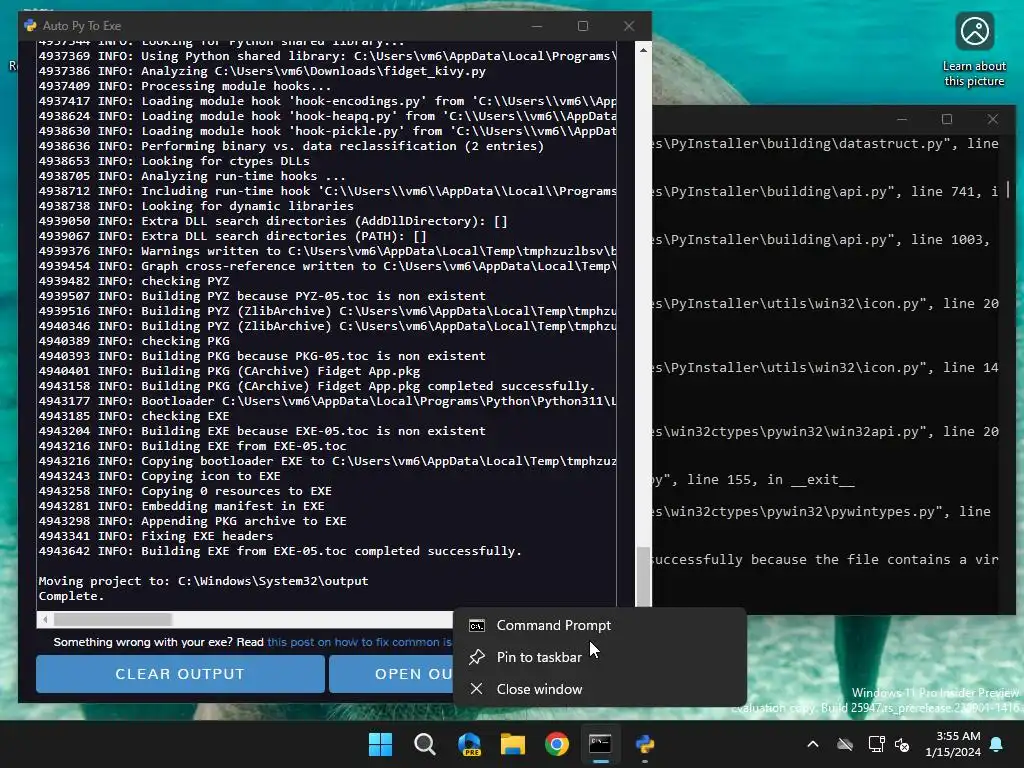Image resolution: width=1024 pixels, height=768 pixels.
Task: Click 'Moving project to' output line
Action: click(x=203, y=581)
